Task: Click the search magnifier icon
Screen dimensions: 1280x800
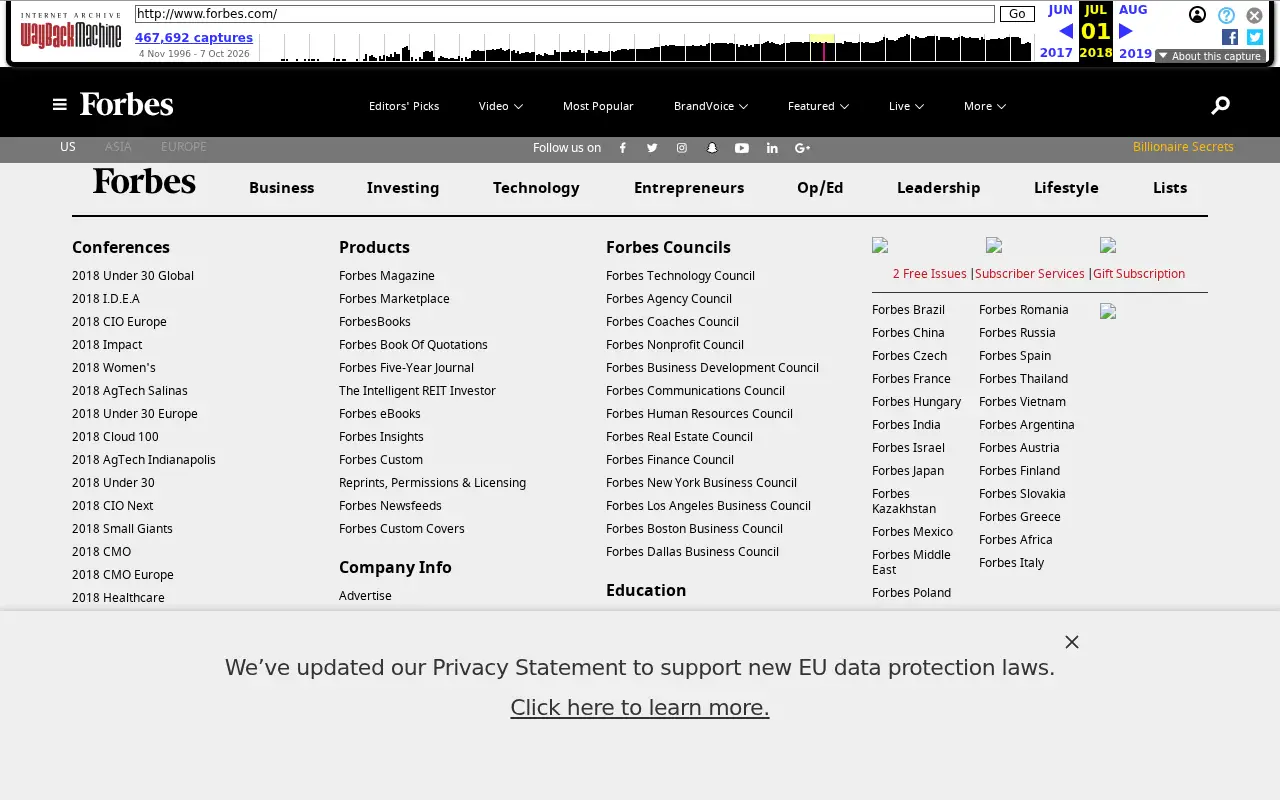Action: (x=1220, y=105)
